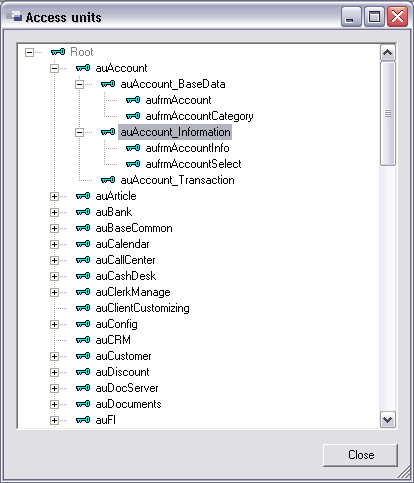Expand the auConfig node

click(54, 324)
